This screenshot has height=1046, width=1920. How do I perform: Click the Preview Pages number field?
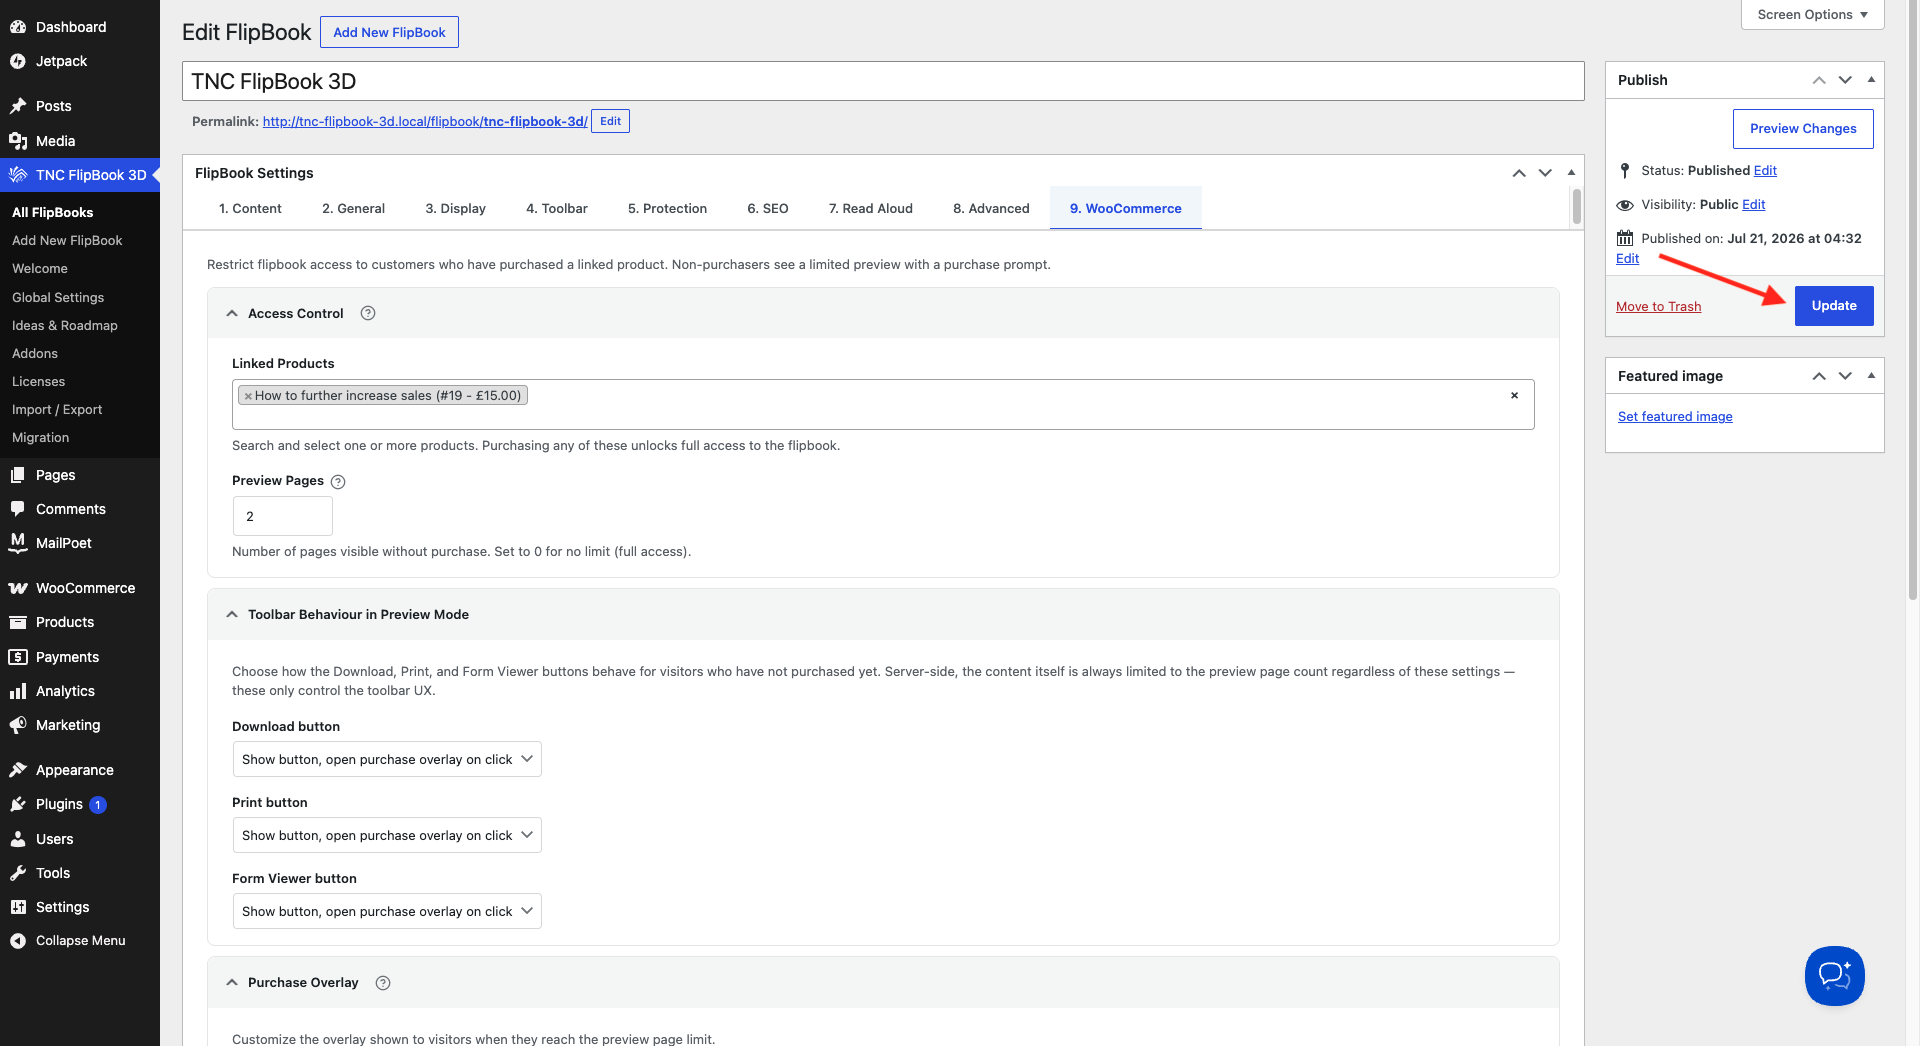(283, 516)
